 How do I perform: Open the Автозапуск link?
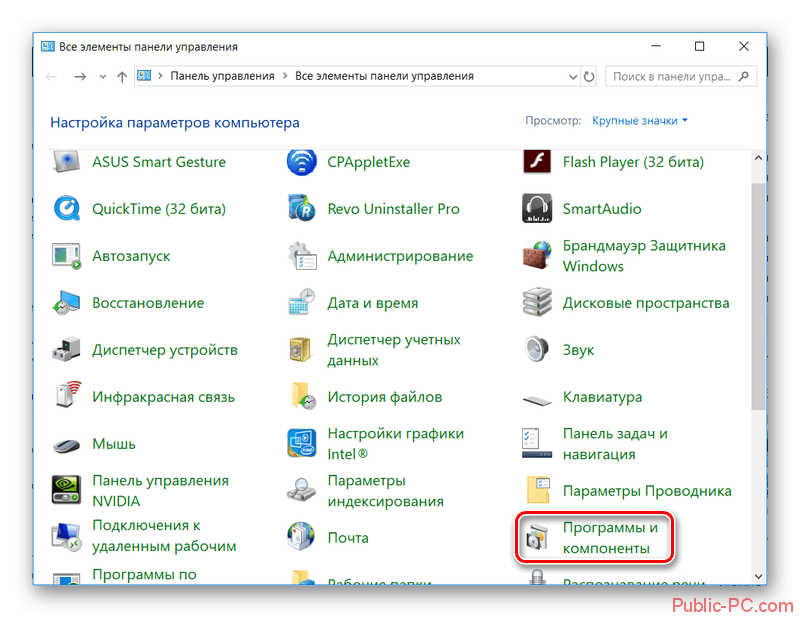pos(131,256)
